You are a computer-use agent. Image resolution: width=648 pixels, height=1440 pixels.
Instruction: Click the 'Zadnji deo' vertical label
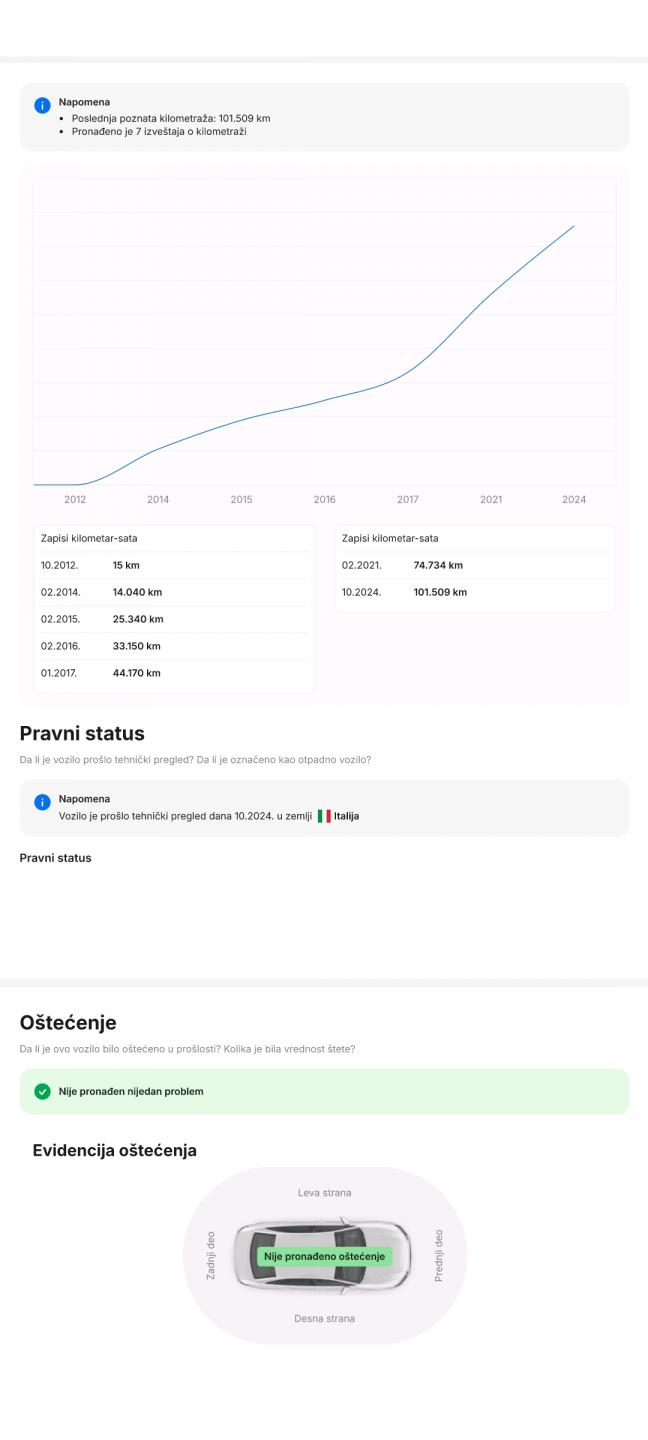[210, 1256]
